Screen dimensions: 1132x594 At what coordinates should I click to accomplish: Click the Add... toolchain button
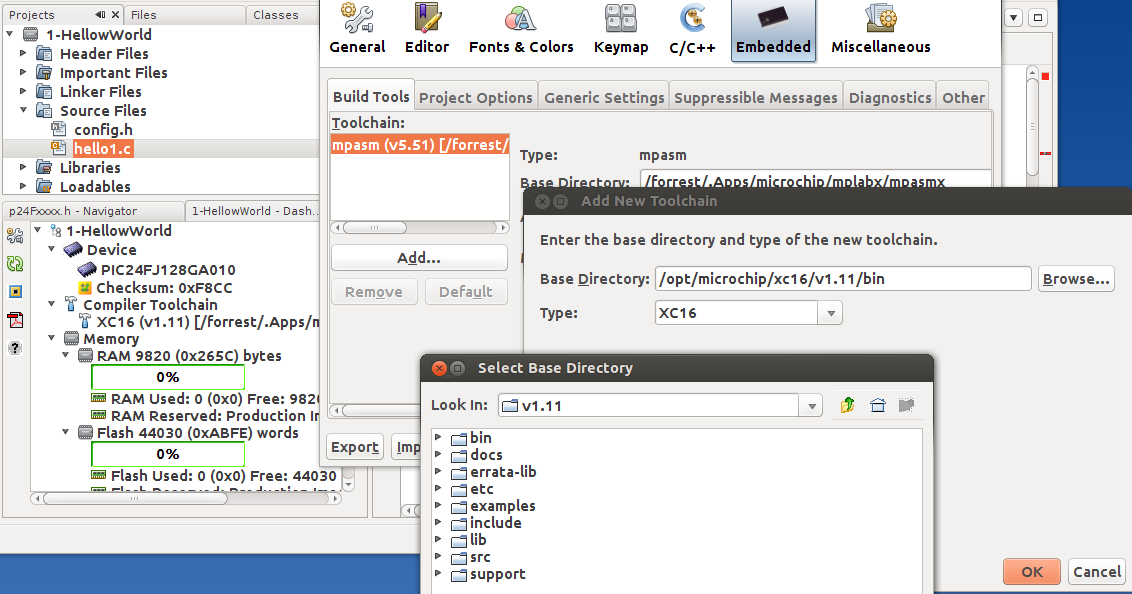(x=419, y=258)
